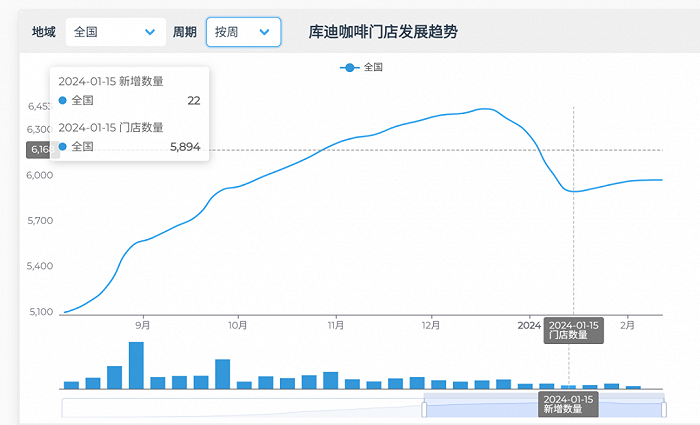The width and height of the screenshot is (700, 425).
Task: Toggle the 全国 legend series marker
Action: coord(350,67)
